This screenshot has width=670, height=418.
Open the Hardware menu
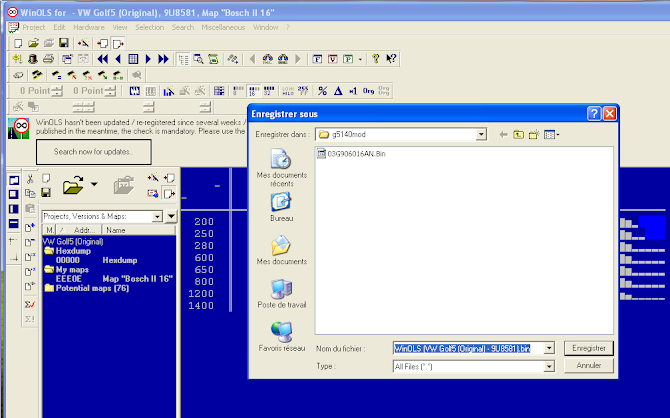click(x=89, y=27)
